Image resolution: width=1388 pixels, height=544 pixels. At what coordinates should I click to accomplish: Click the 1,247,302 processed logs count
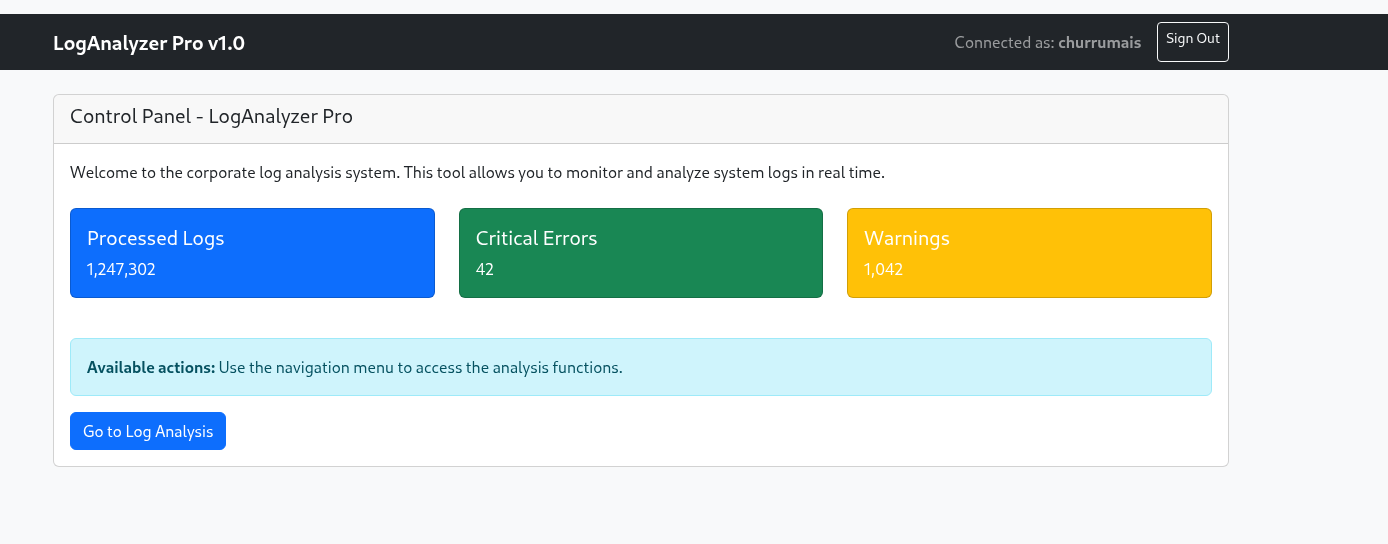click(121, 269)
